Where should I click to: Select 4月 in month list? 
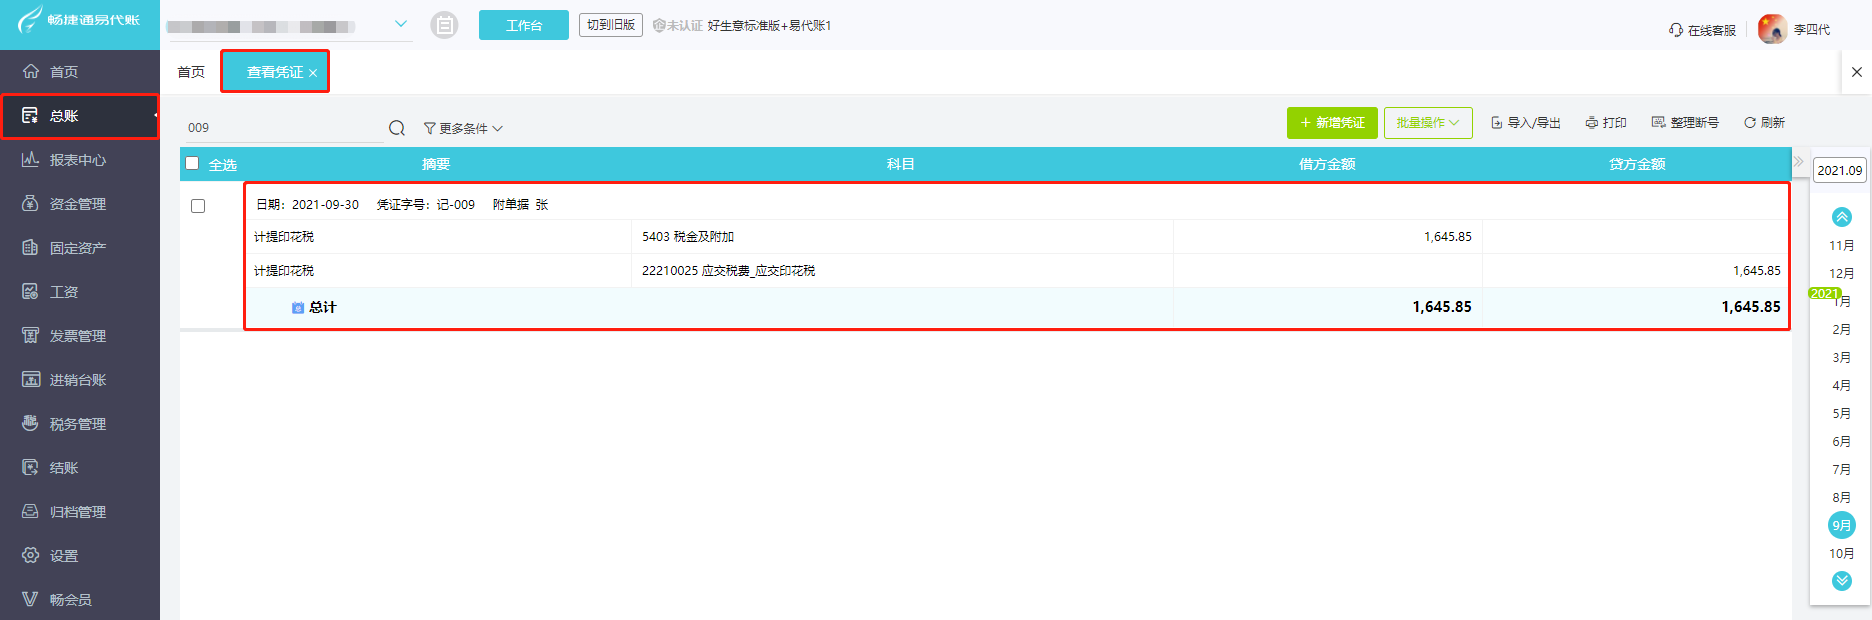(1842, 386)
